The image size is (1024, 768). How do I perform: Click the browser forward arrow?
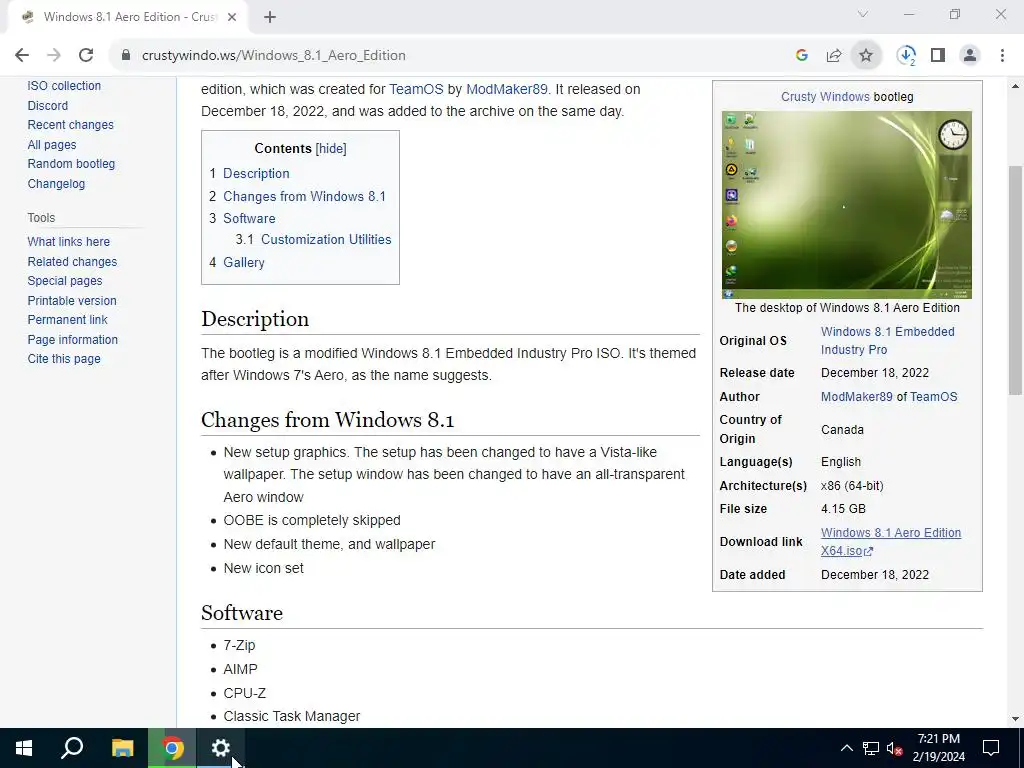tap(54, 56)
